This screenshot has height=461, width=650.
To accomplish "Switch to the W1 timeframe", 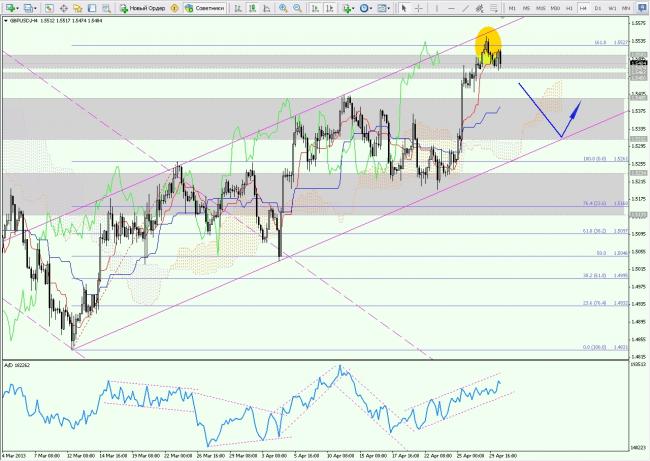I will tap(612, 8).
